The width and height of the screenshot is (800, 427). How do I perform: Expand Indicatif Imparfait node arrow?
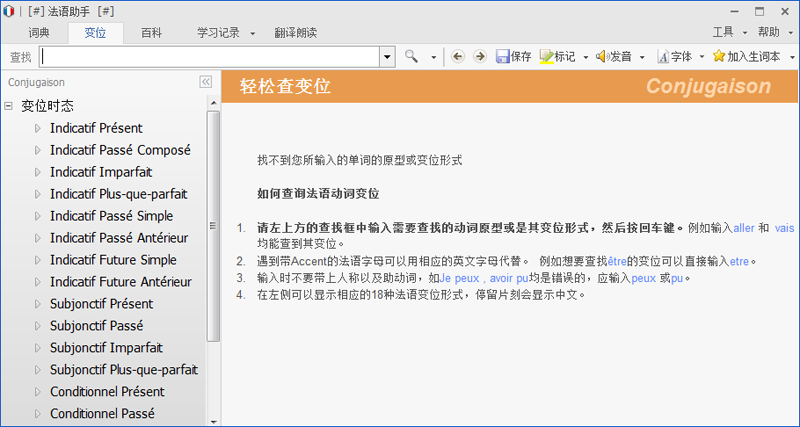click(38, 172)
